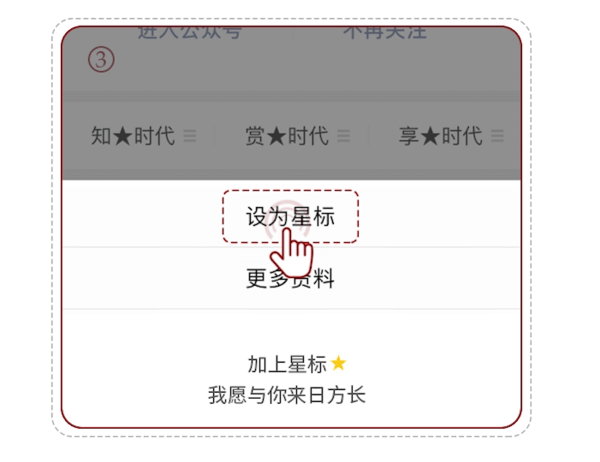Expand the list icon beside 赏★时代
This screenshot has width=600, height=462.
[x=343, y=136]
